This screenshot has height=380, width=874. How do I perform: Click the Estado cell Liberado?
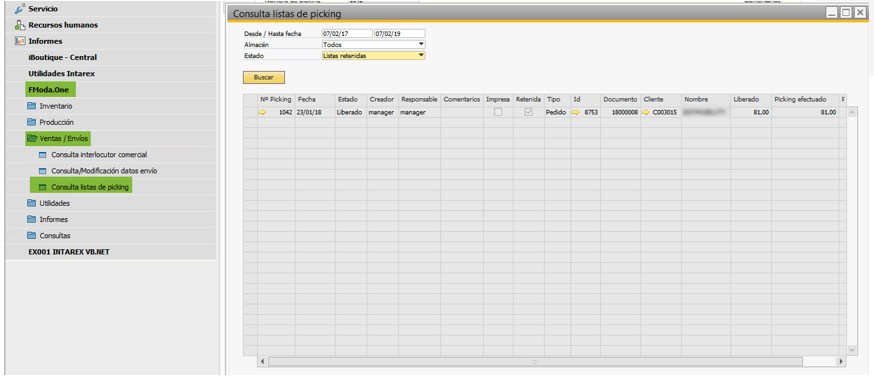pyautogui.click(x=351, y=112)
